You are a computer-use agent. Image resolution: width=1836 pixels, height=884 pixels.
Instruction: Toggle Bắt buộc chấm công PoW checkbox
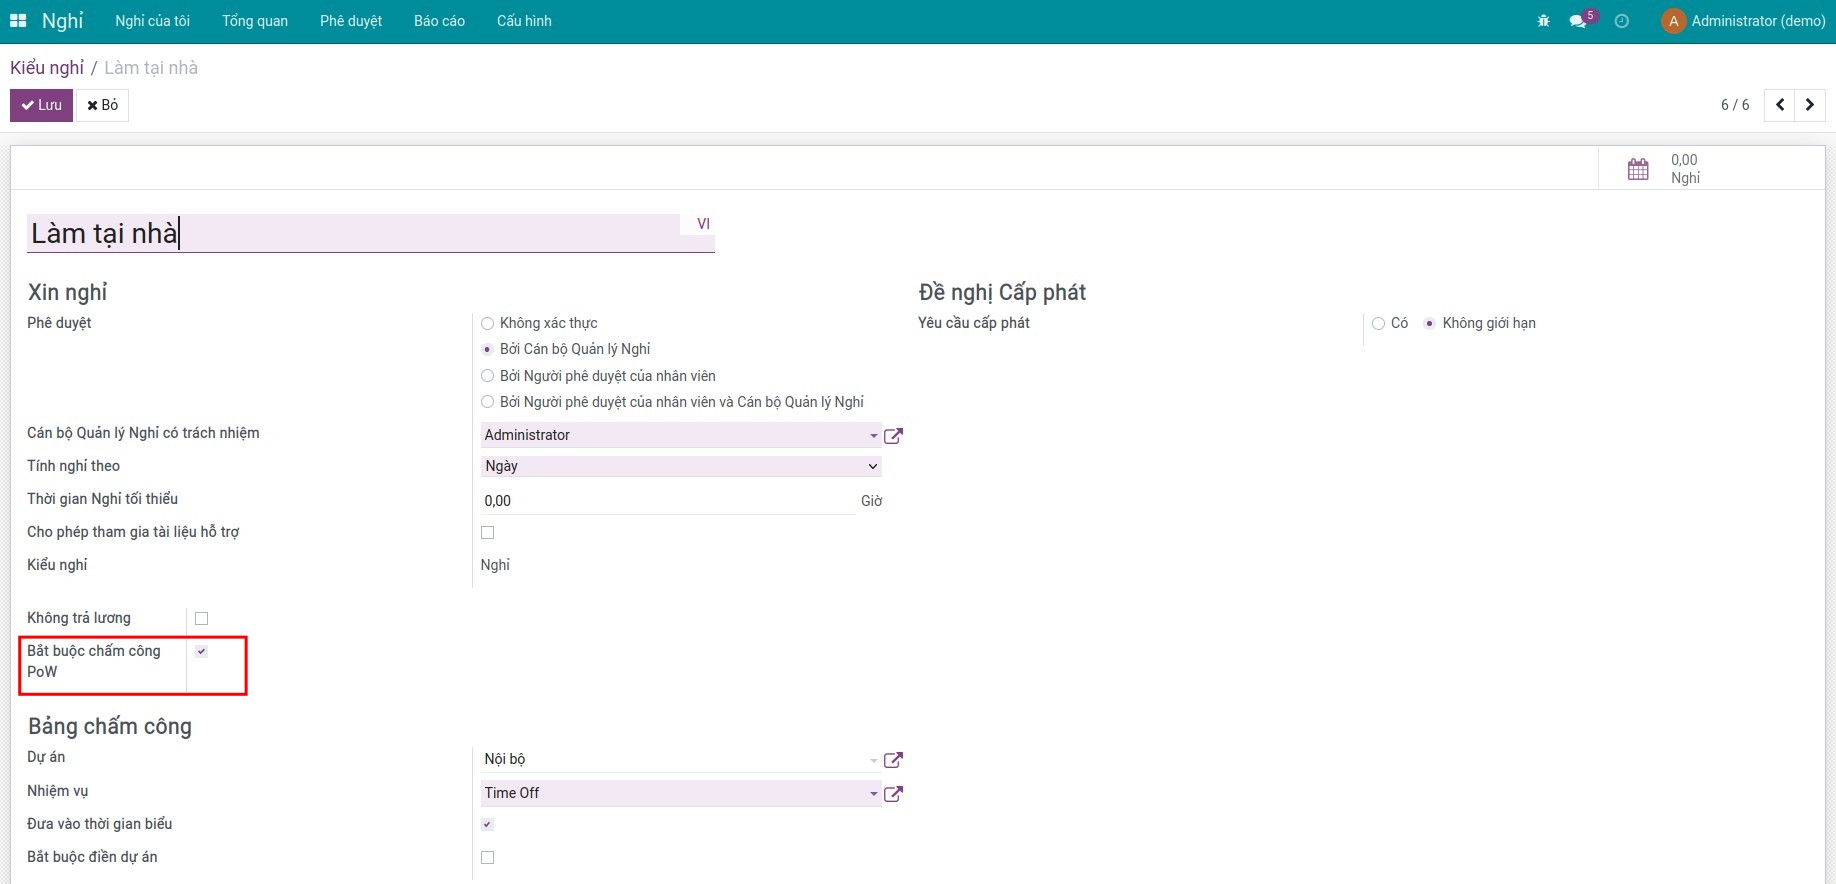pos(201,652)
